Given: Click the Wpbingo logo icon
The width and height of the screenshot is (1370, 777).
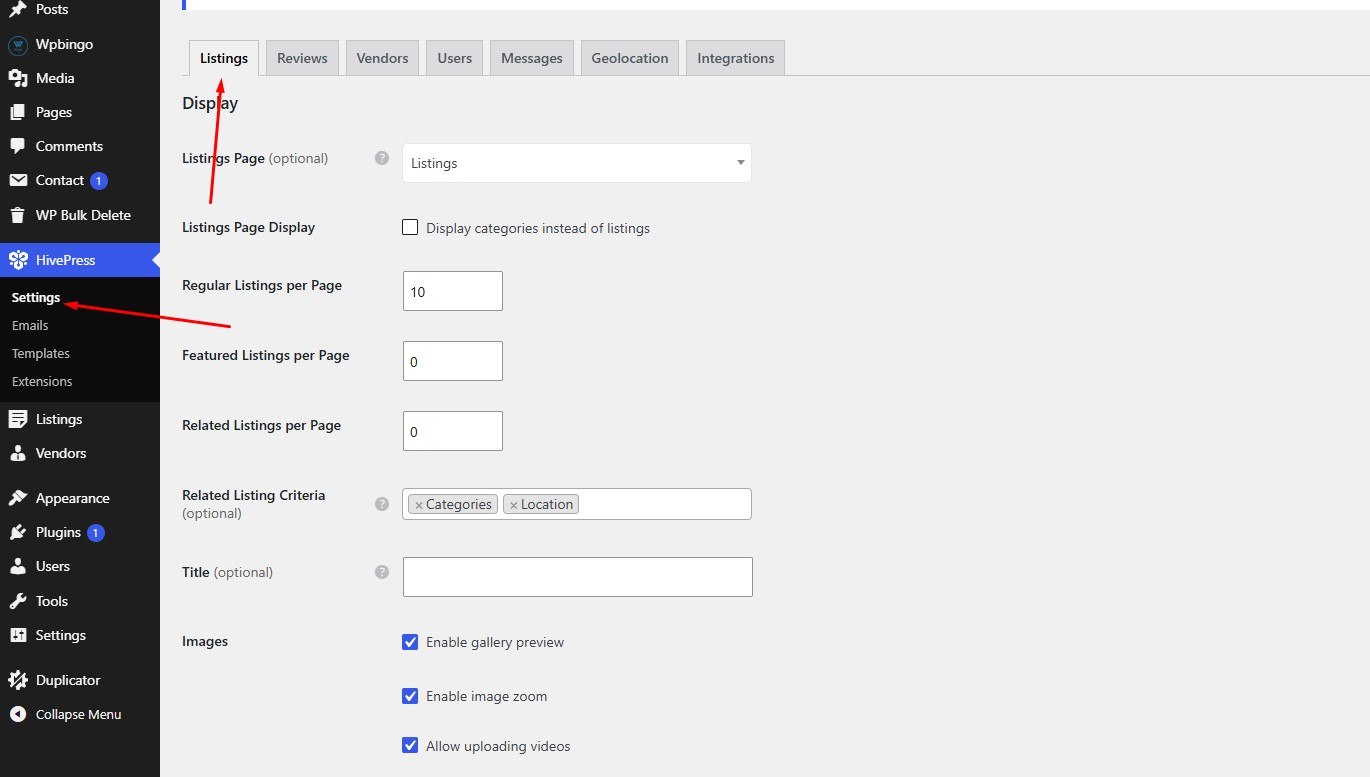Looking at the screenshot, I should click(x=17, y=45).
